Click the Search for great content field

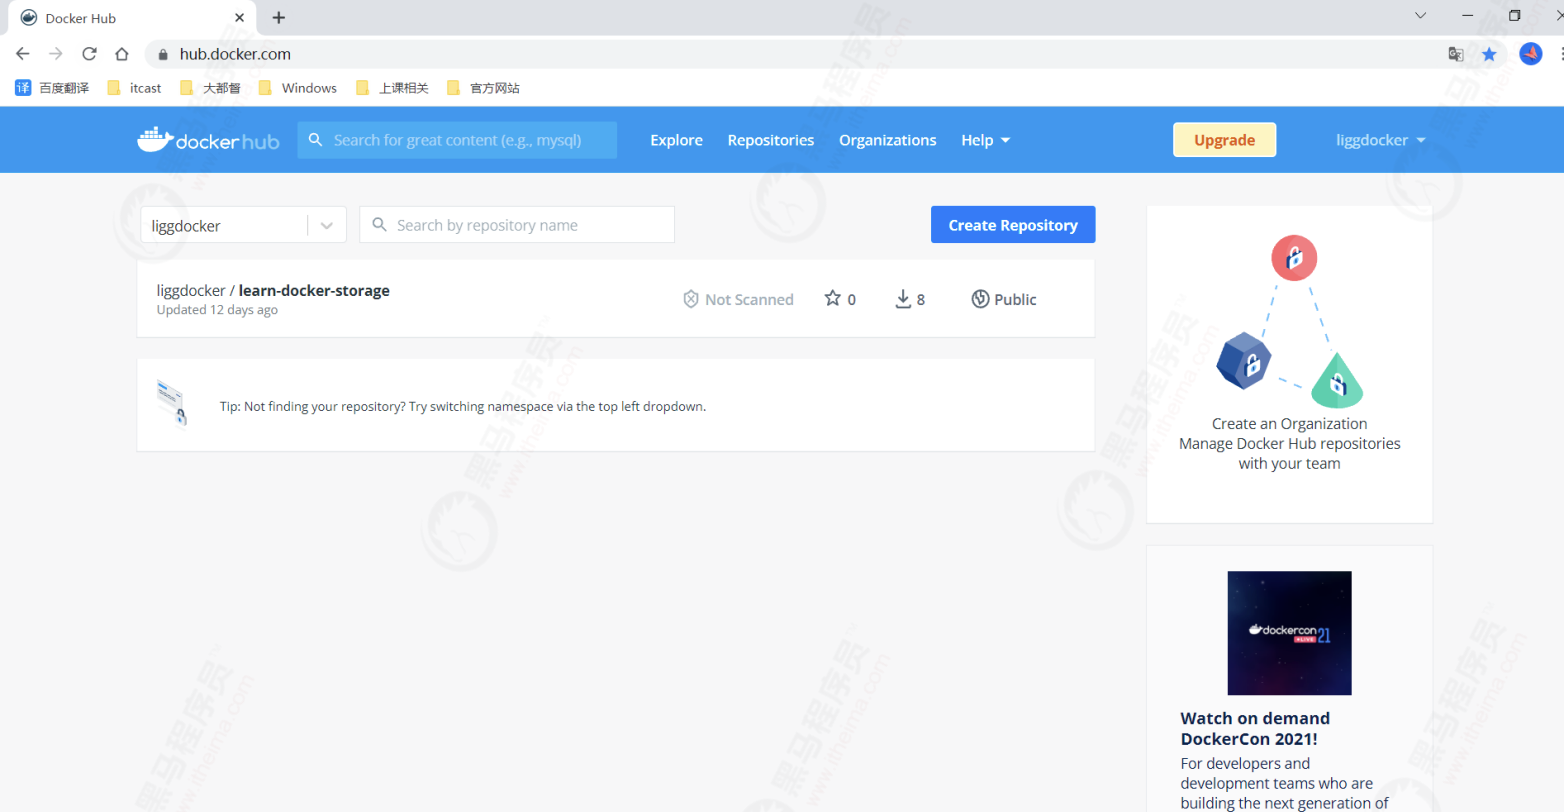pyautogui.click(x=457, y=140)
